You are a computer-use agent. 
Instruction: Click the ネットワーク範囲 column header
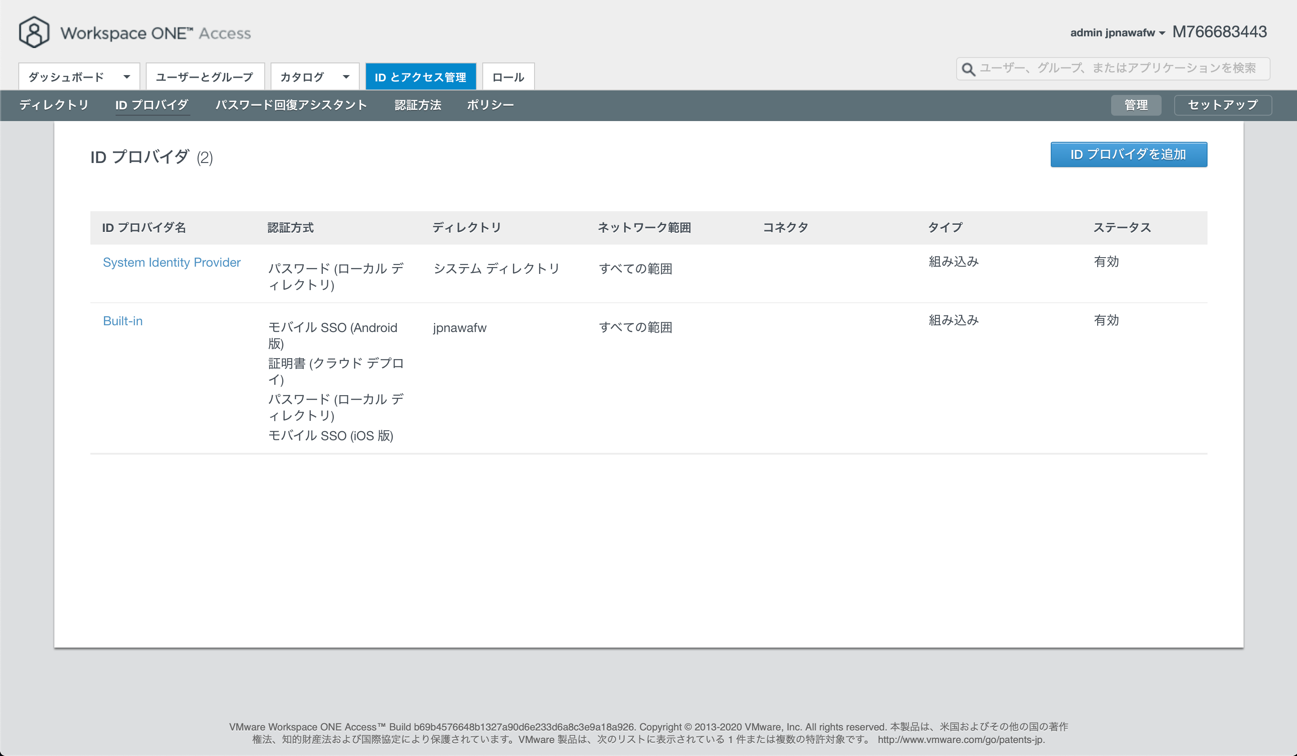coord(644,228)
